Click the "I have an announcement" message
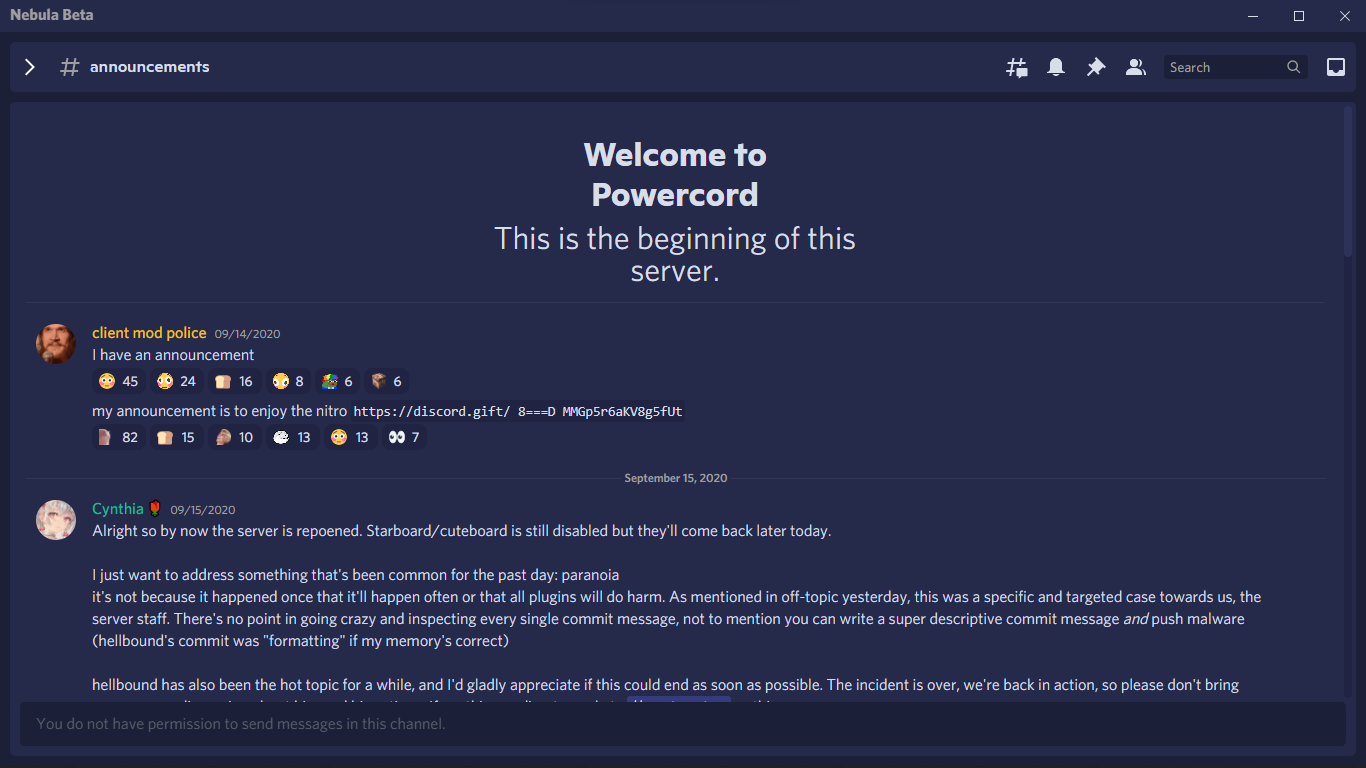1366x768 pixels. (x=173, y=355)
